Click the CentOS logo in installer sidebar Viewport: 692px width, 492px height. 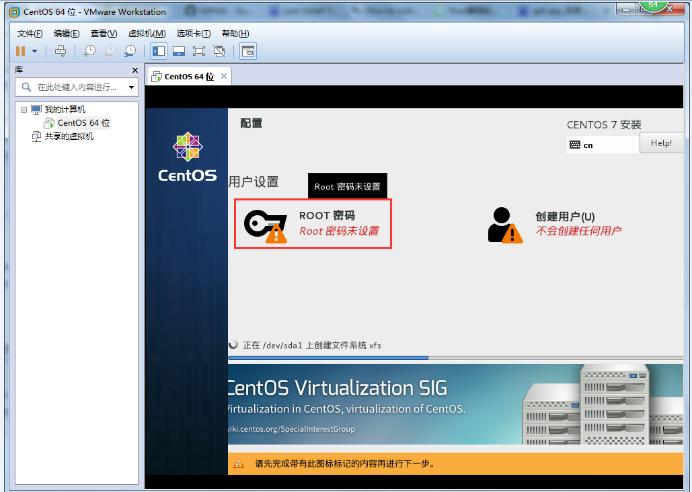point(188,157)
